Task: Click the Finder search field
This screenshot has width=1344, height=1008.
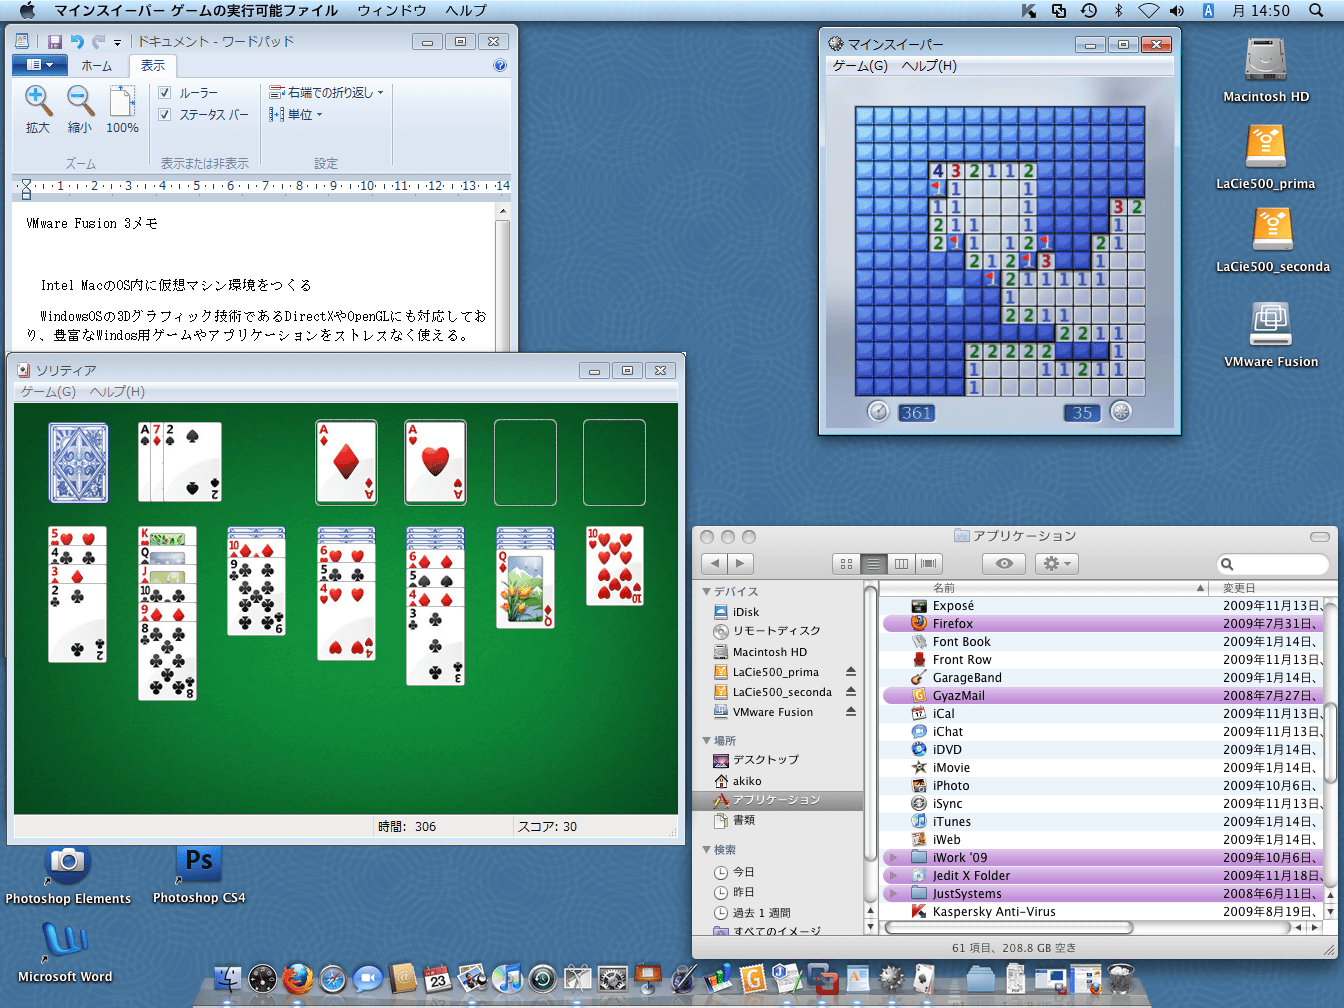Action: point(1278,564)
